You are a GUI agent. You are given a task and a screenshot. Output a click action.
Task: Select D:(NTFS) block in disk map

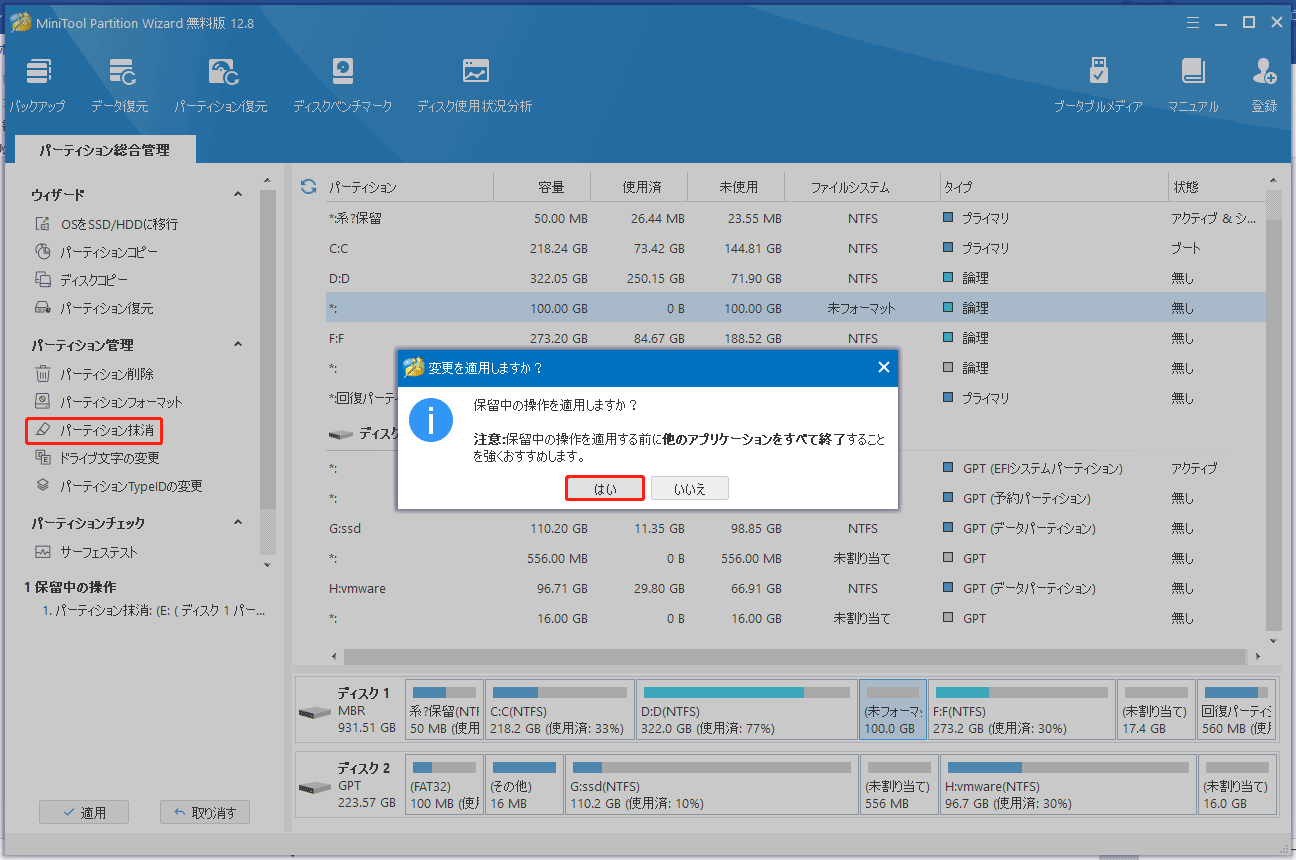click(x=747, y=710)
